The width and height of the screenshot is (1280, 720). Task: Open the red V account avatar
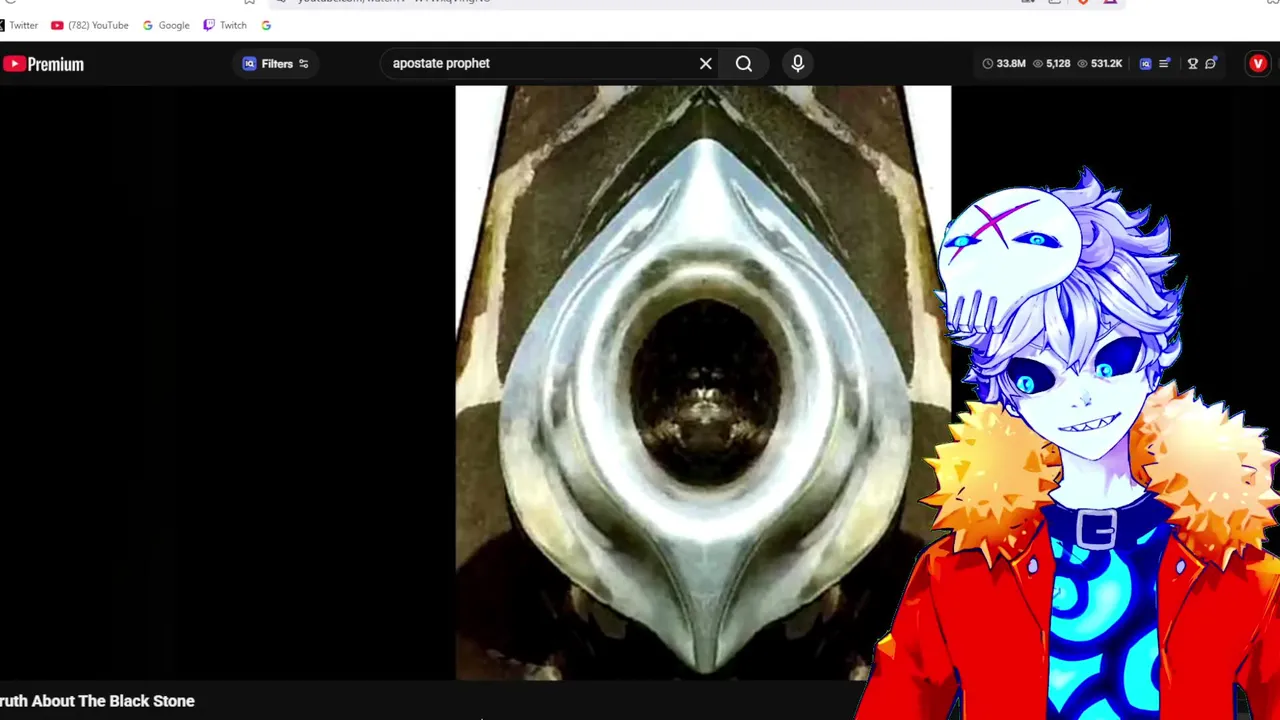pos(1258,63)
